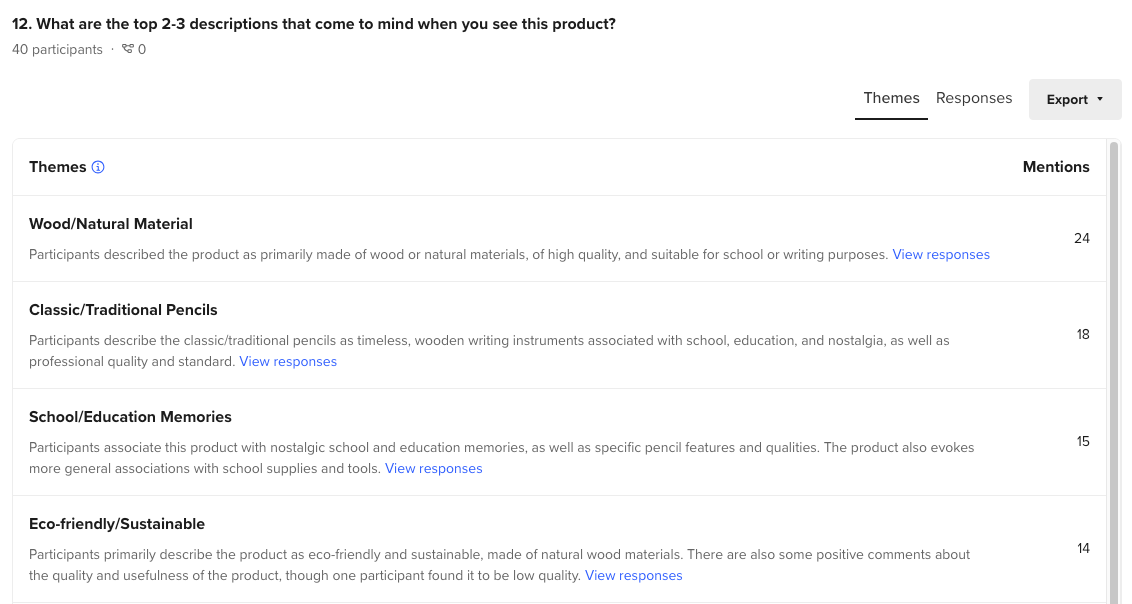Image resolution: width=1132 pixels, height=604 pixels.
Task: View responses for Eco-friendly/Sustainable theme
Action: (x=633, y=575)
